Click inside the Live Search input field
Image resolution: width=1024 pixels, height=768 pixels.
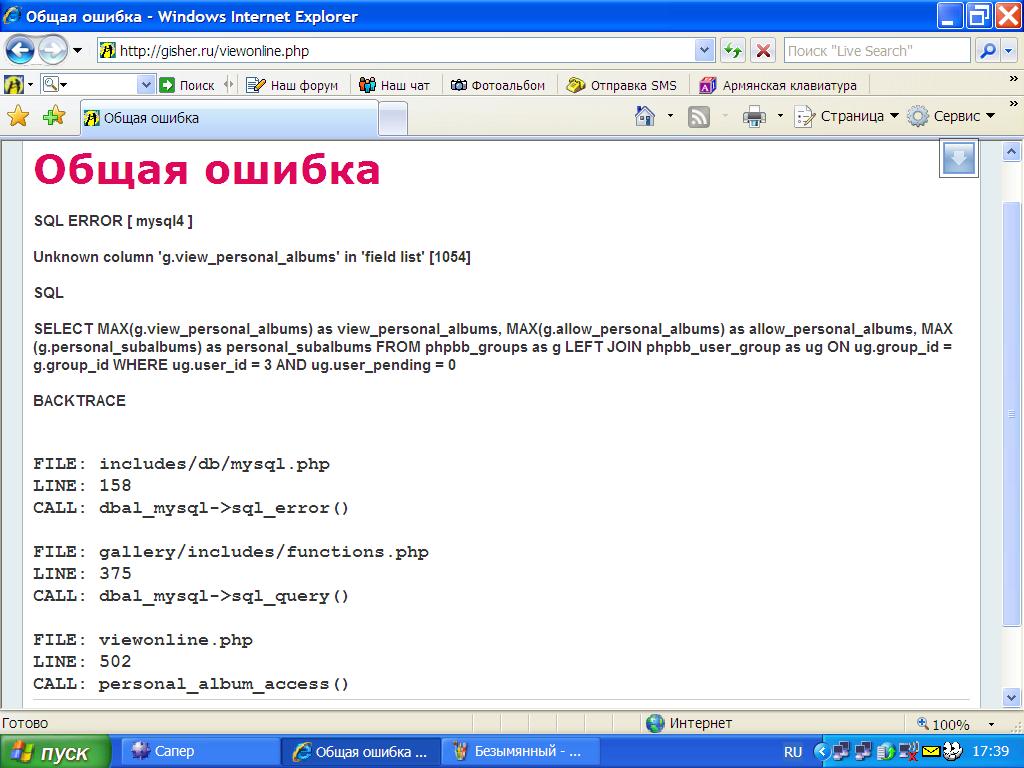[x=876, y=50]
